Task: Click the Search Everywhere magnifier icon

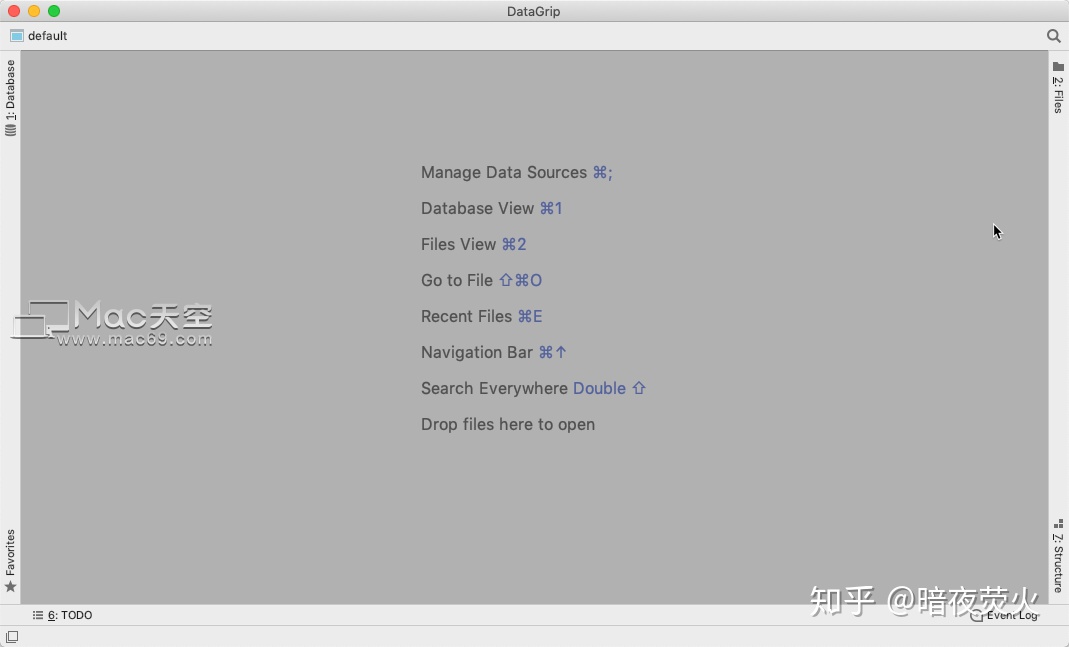Action: click(x=1053, y=35)
